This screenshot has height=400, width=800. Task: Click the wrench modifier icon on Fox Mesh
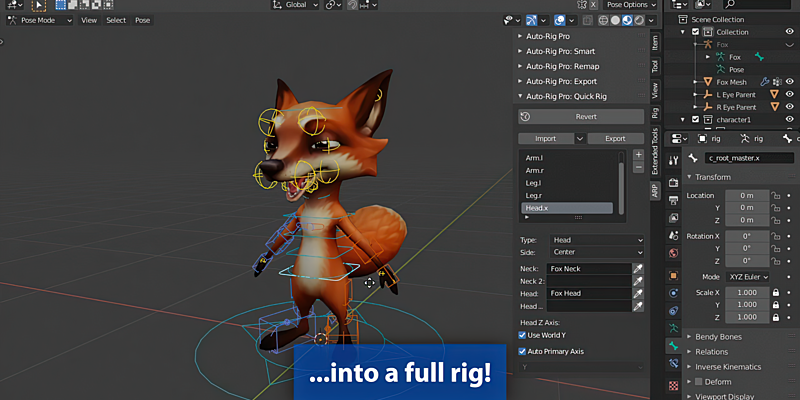click(x=765, y=82)
